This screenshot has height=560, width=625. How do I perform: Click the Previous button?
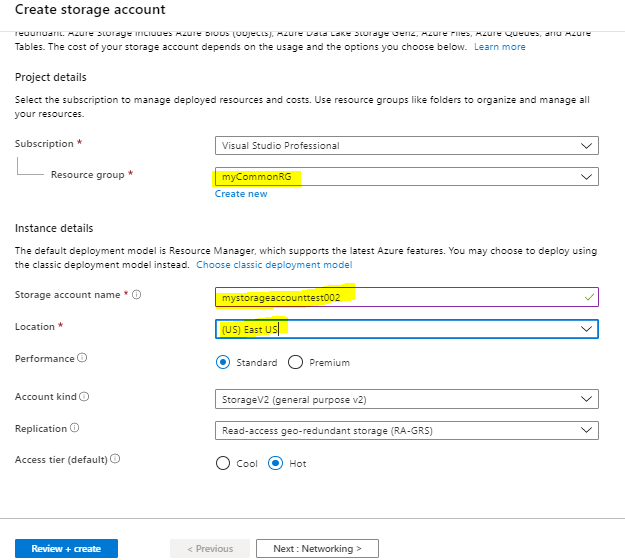pyautogui.click(x=209, y=548)
